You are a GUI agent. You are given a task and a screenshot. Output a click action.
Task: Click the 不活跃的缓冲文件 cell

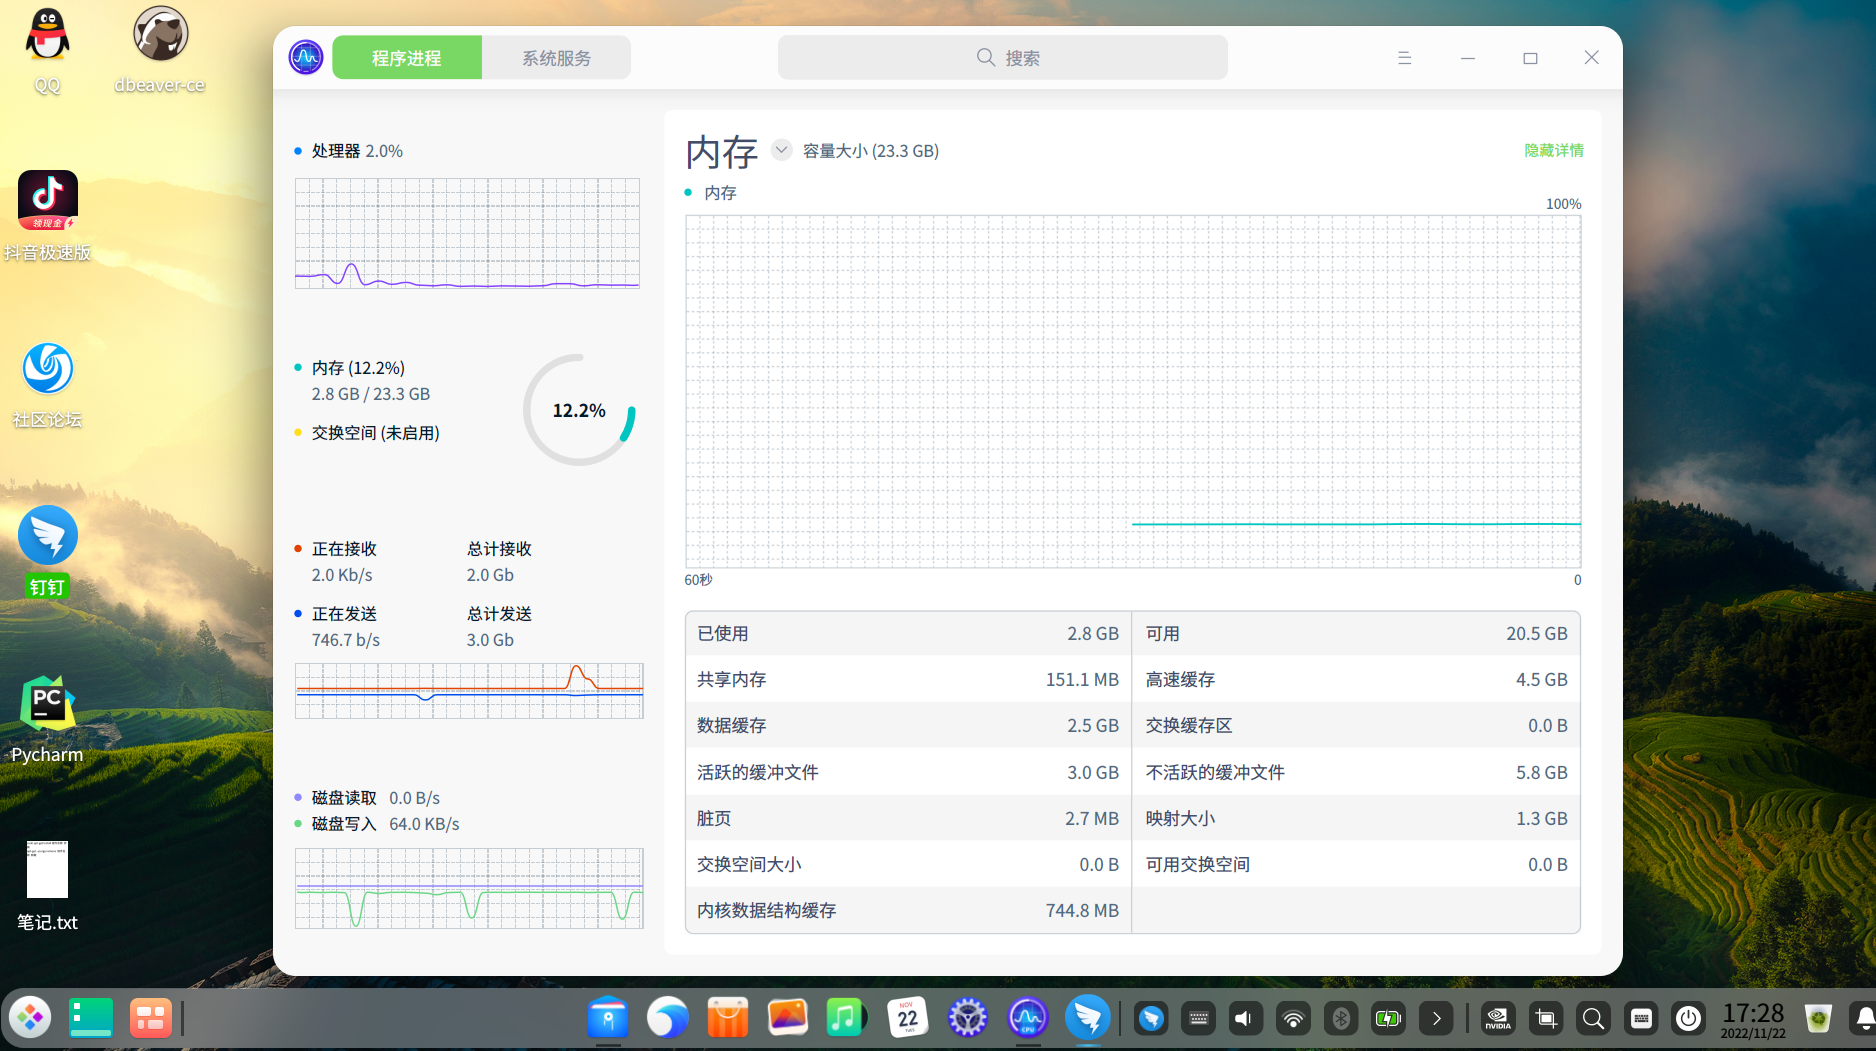click(1356, 772)
